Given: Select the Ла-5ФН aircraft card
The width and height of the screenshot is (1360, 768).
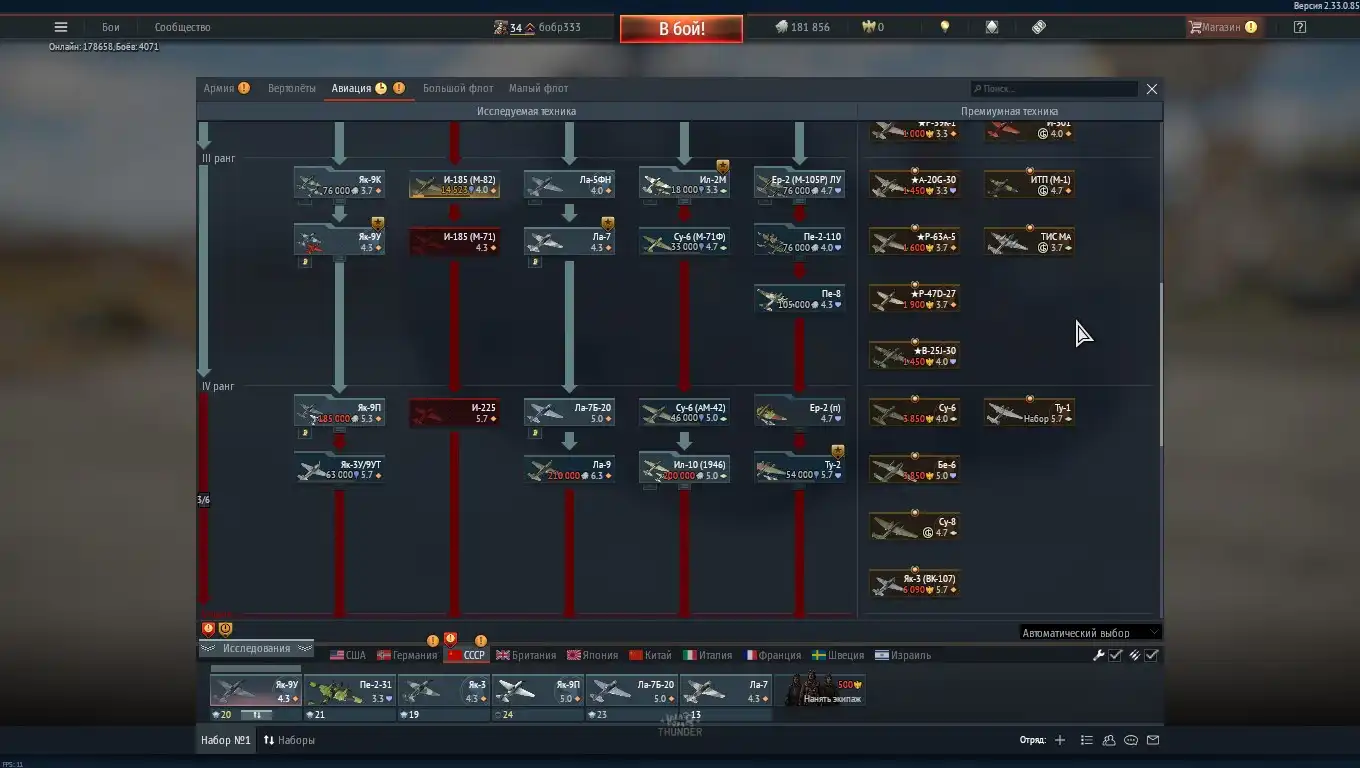Looking at the screenshot, I should click(x=569, y=184).
